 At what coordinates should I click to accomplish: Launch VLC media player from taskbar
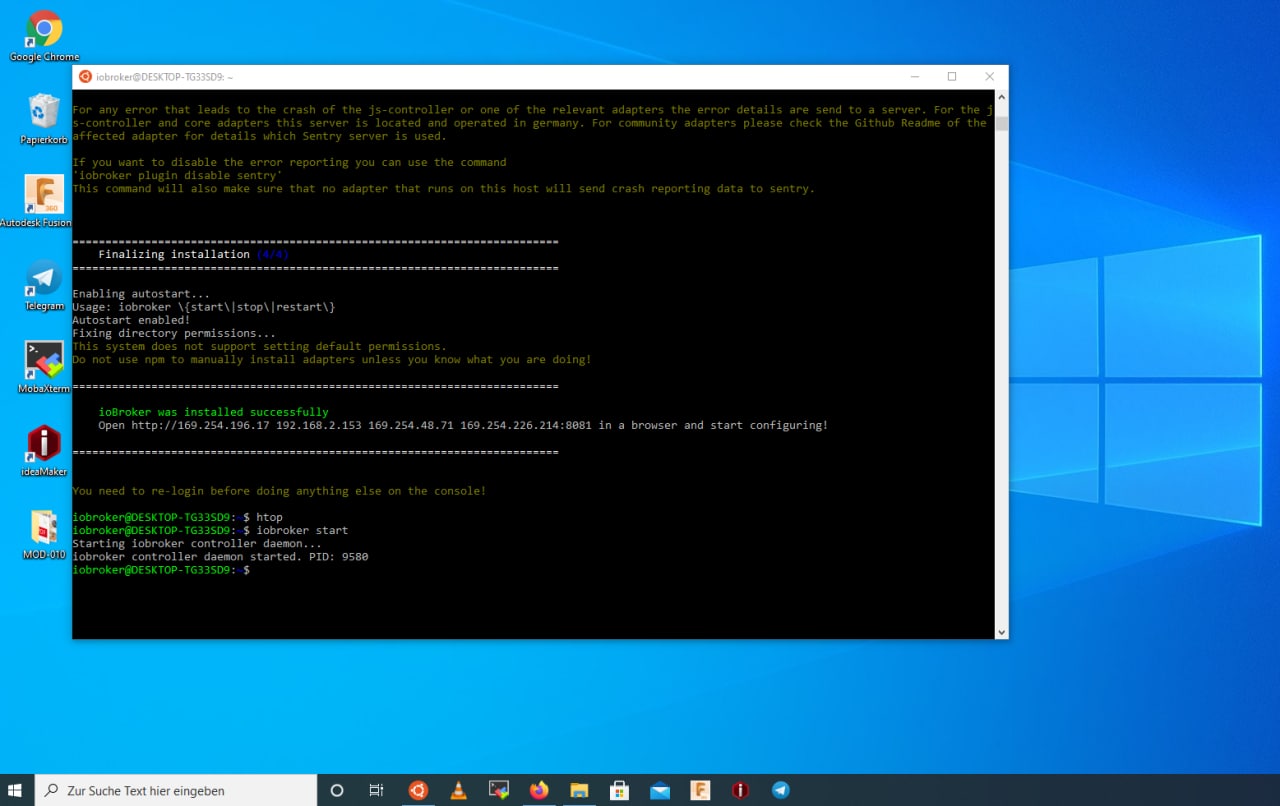point(458,790)
